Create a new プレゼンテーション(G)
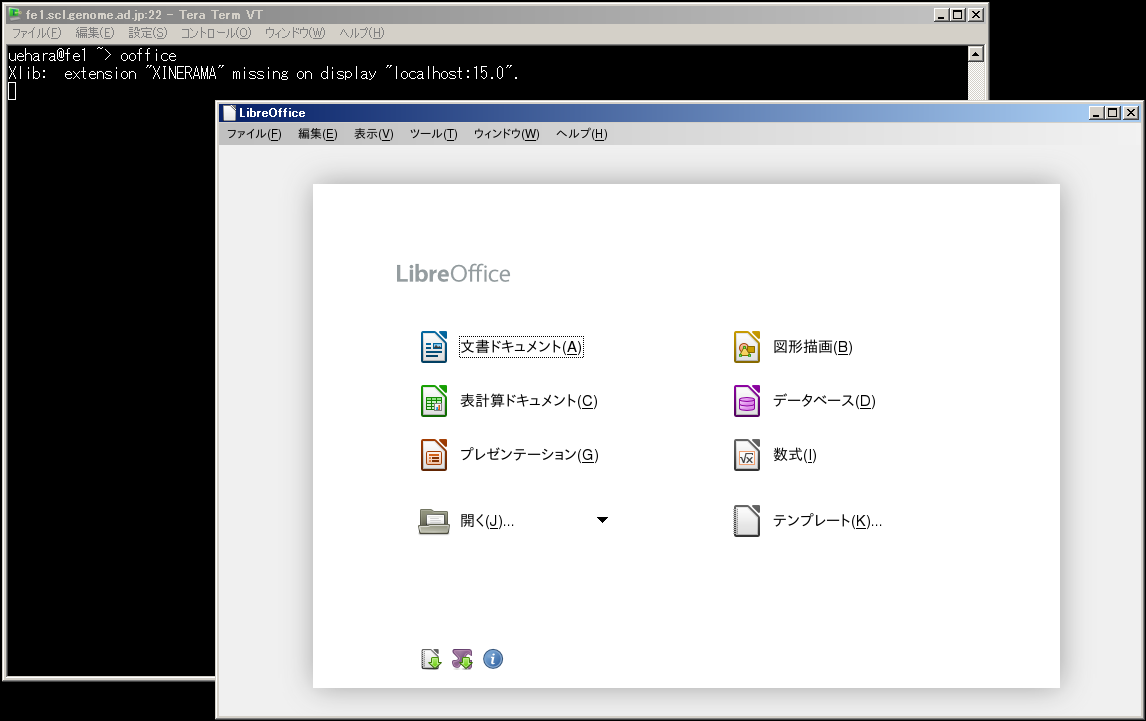The width and height of the screenshot is (1146, 721). tap(529, 455)
